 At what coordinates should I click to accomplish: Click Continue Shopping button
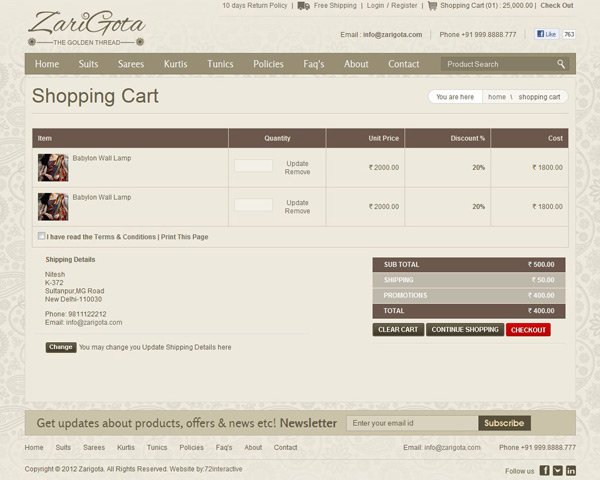[465, 330]
